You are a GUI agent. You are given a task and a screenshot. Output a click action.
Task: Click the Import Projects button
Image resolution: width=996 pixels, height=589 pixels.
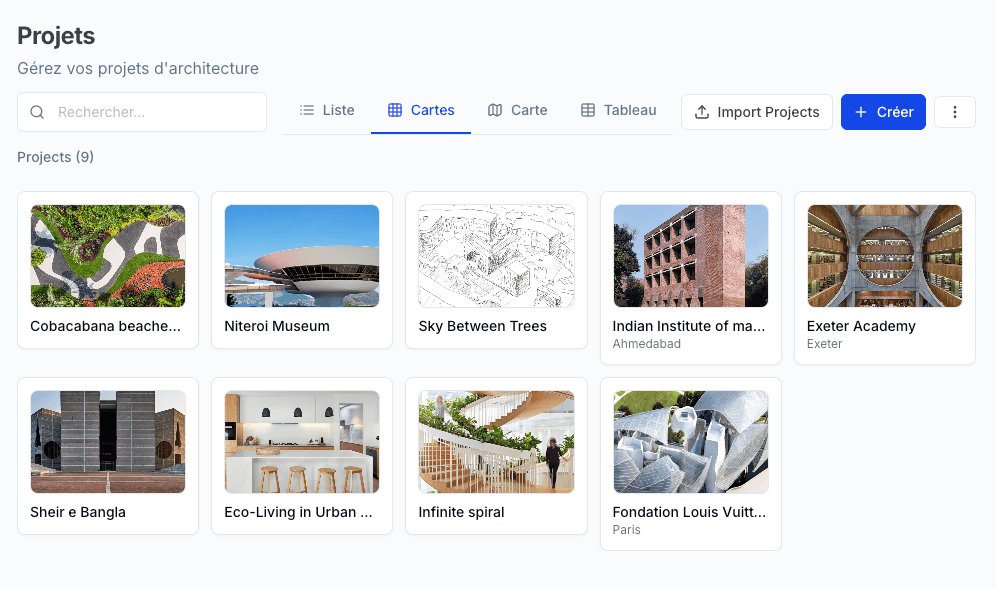pyautogui.click(x=757, y=112)
